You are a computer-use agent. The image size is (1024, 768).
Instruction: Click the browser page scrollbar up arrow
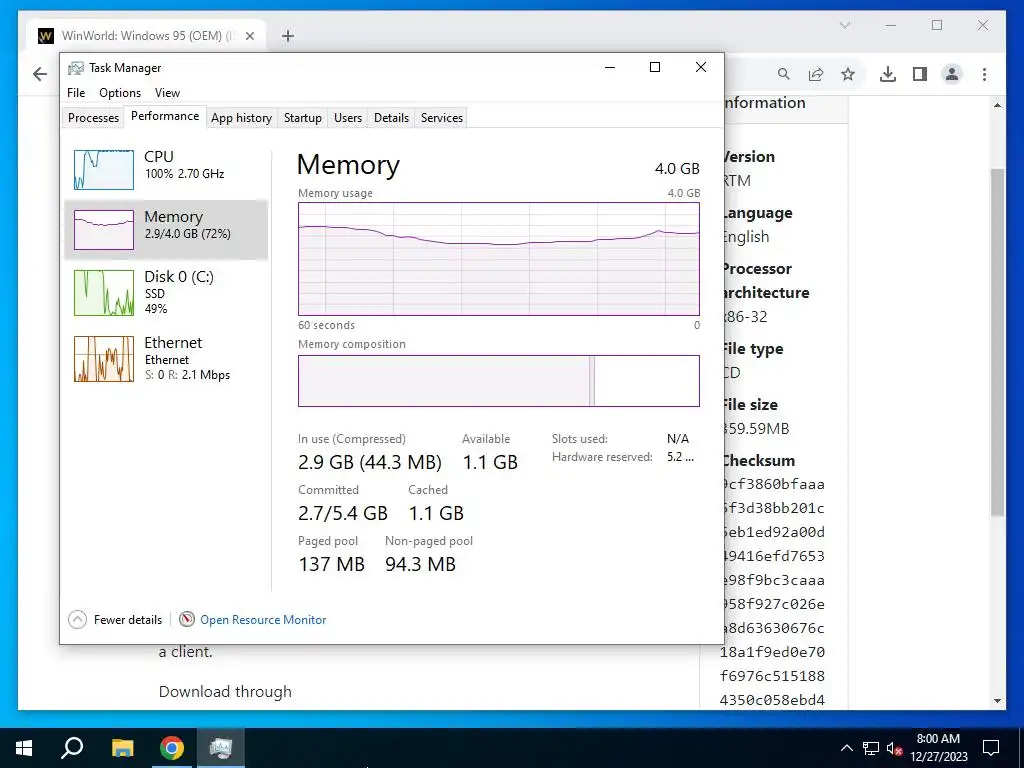[997, 105]
